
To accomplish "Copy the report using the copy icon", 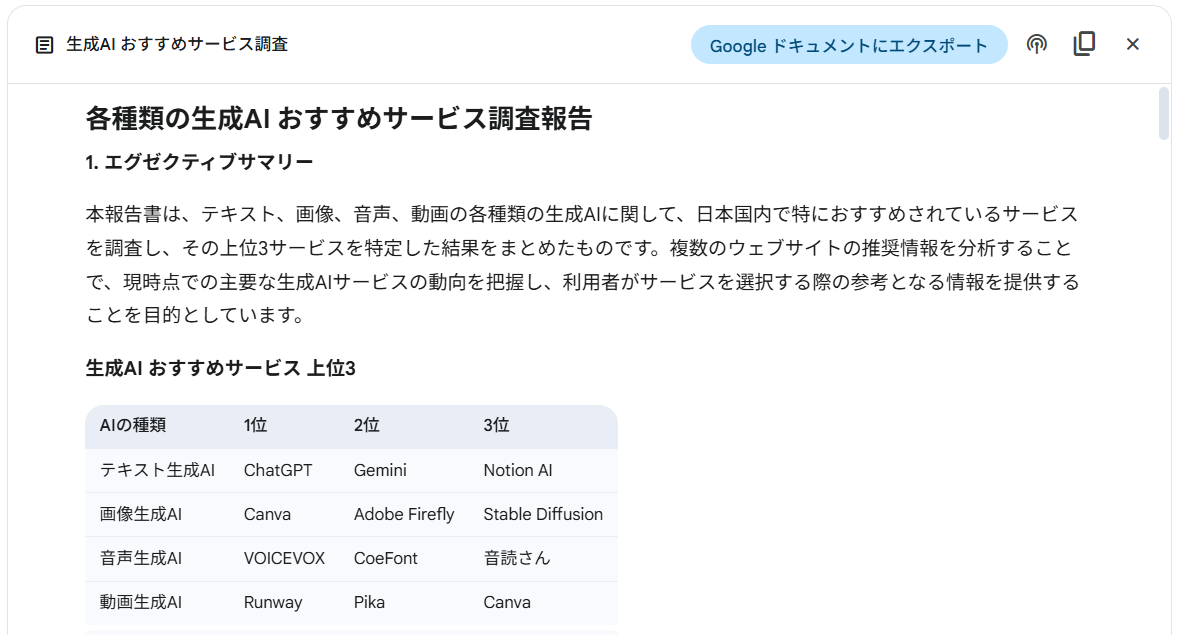I will click(1084, 44).
